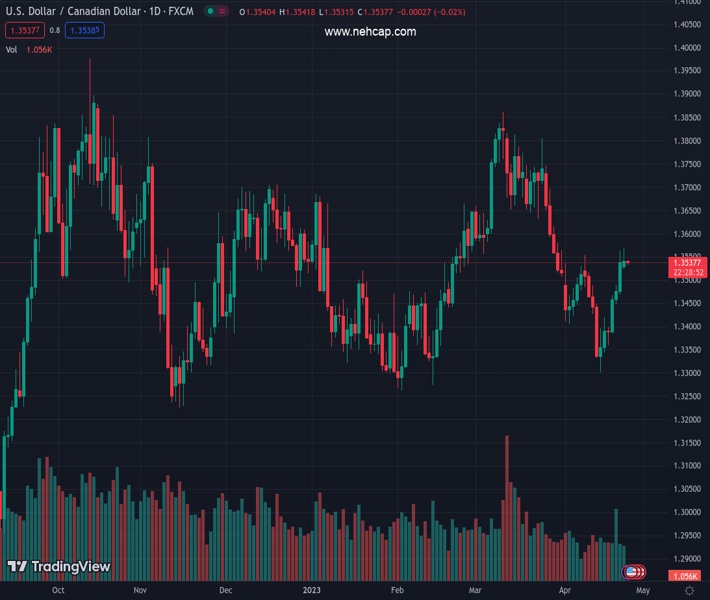Click the 2023 label on time axis
710x600 pixels.
[313, 591]
